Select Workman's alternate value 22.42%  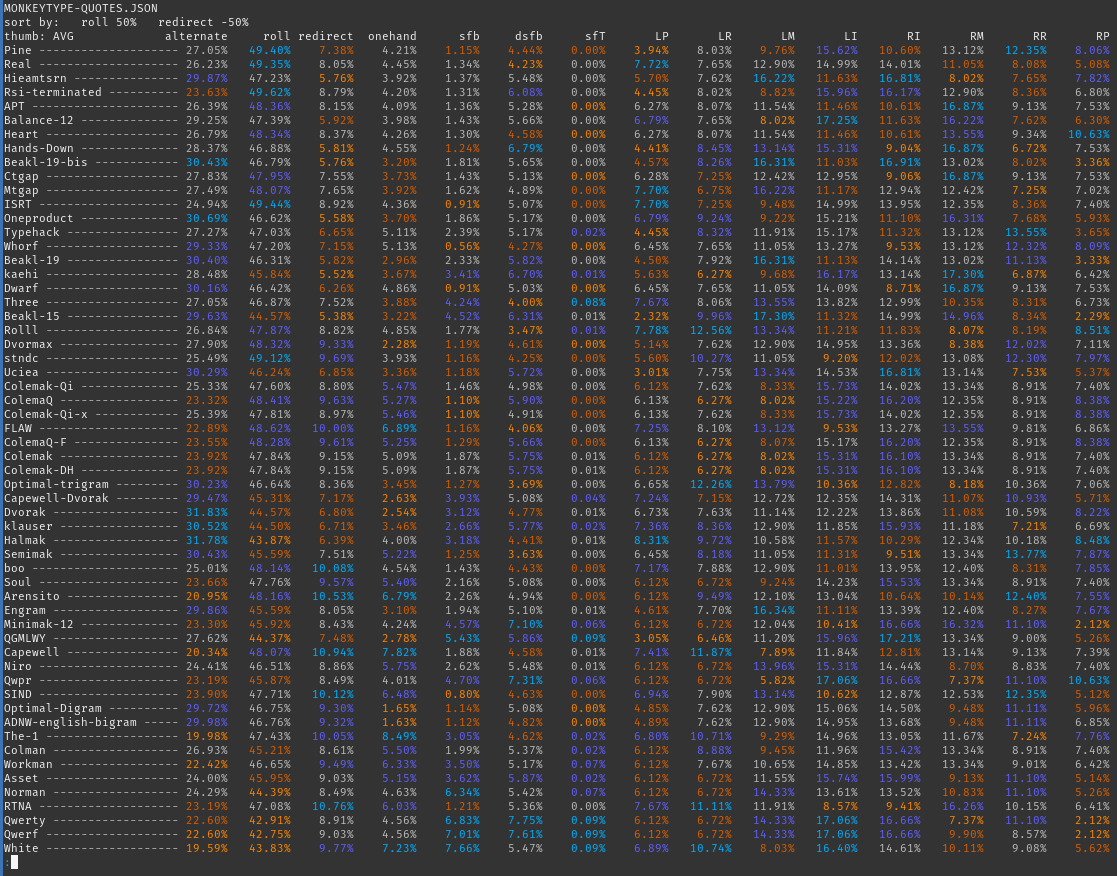[x=207, y=765]
